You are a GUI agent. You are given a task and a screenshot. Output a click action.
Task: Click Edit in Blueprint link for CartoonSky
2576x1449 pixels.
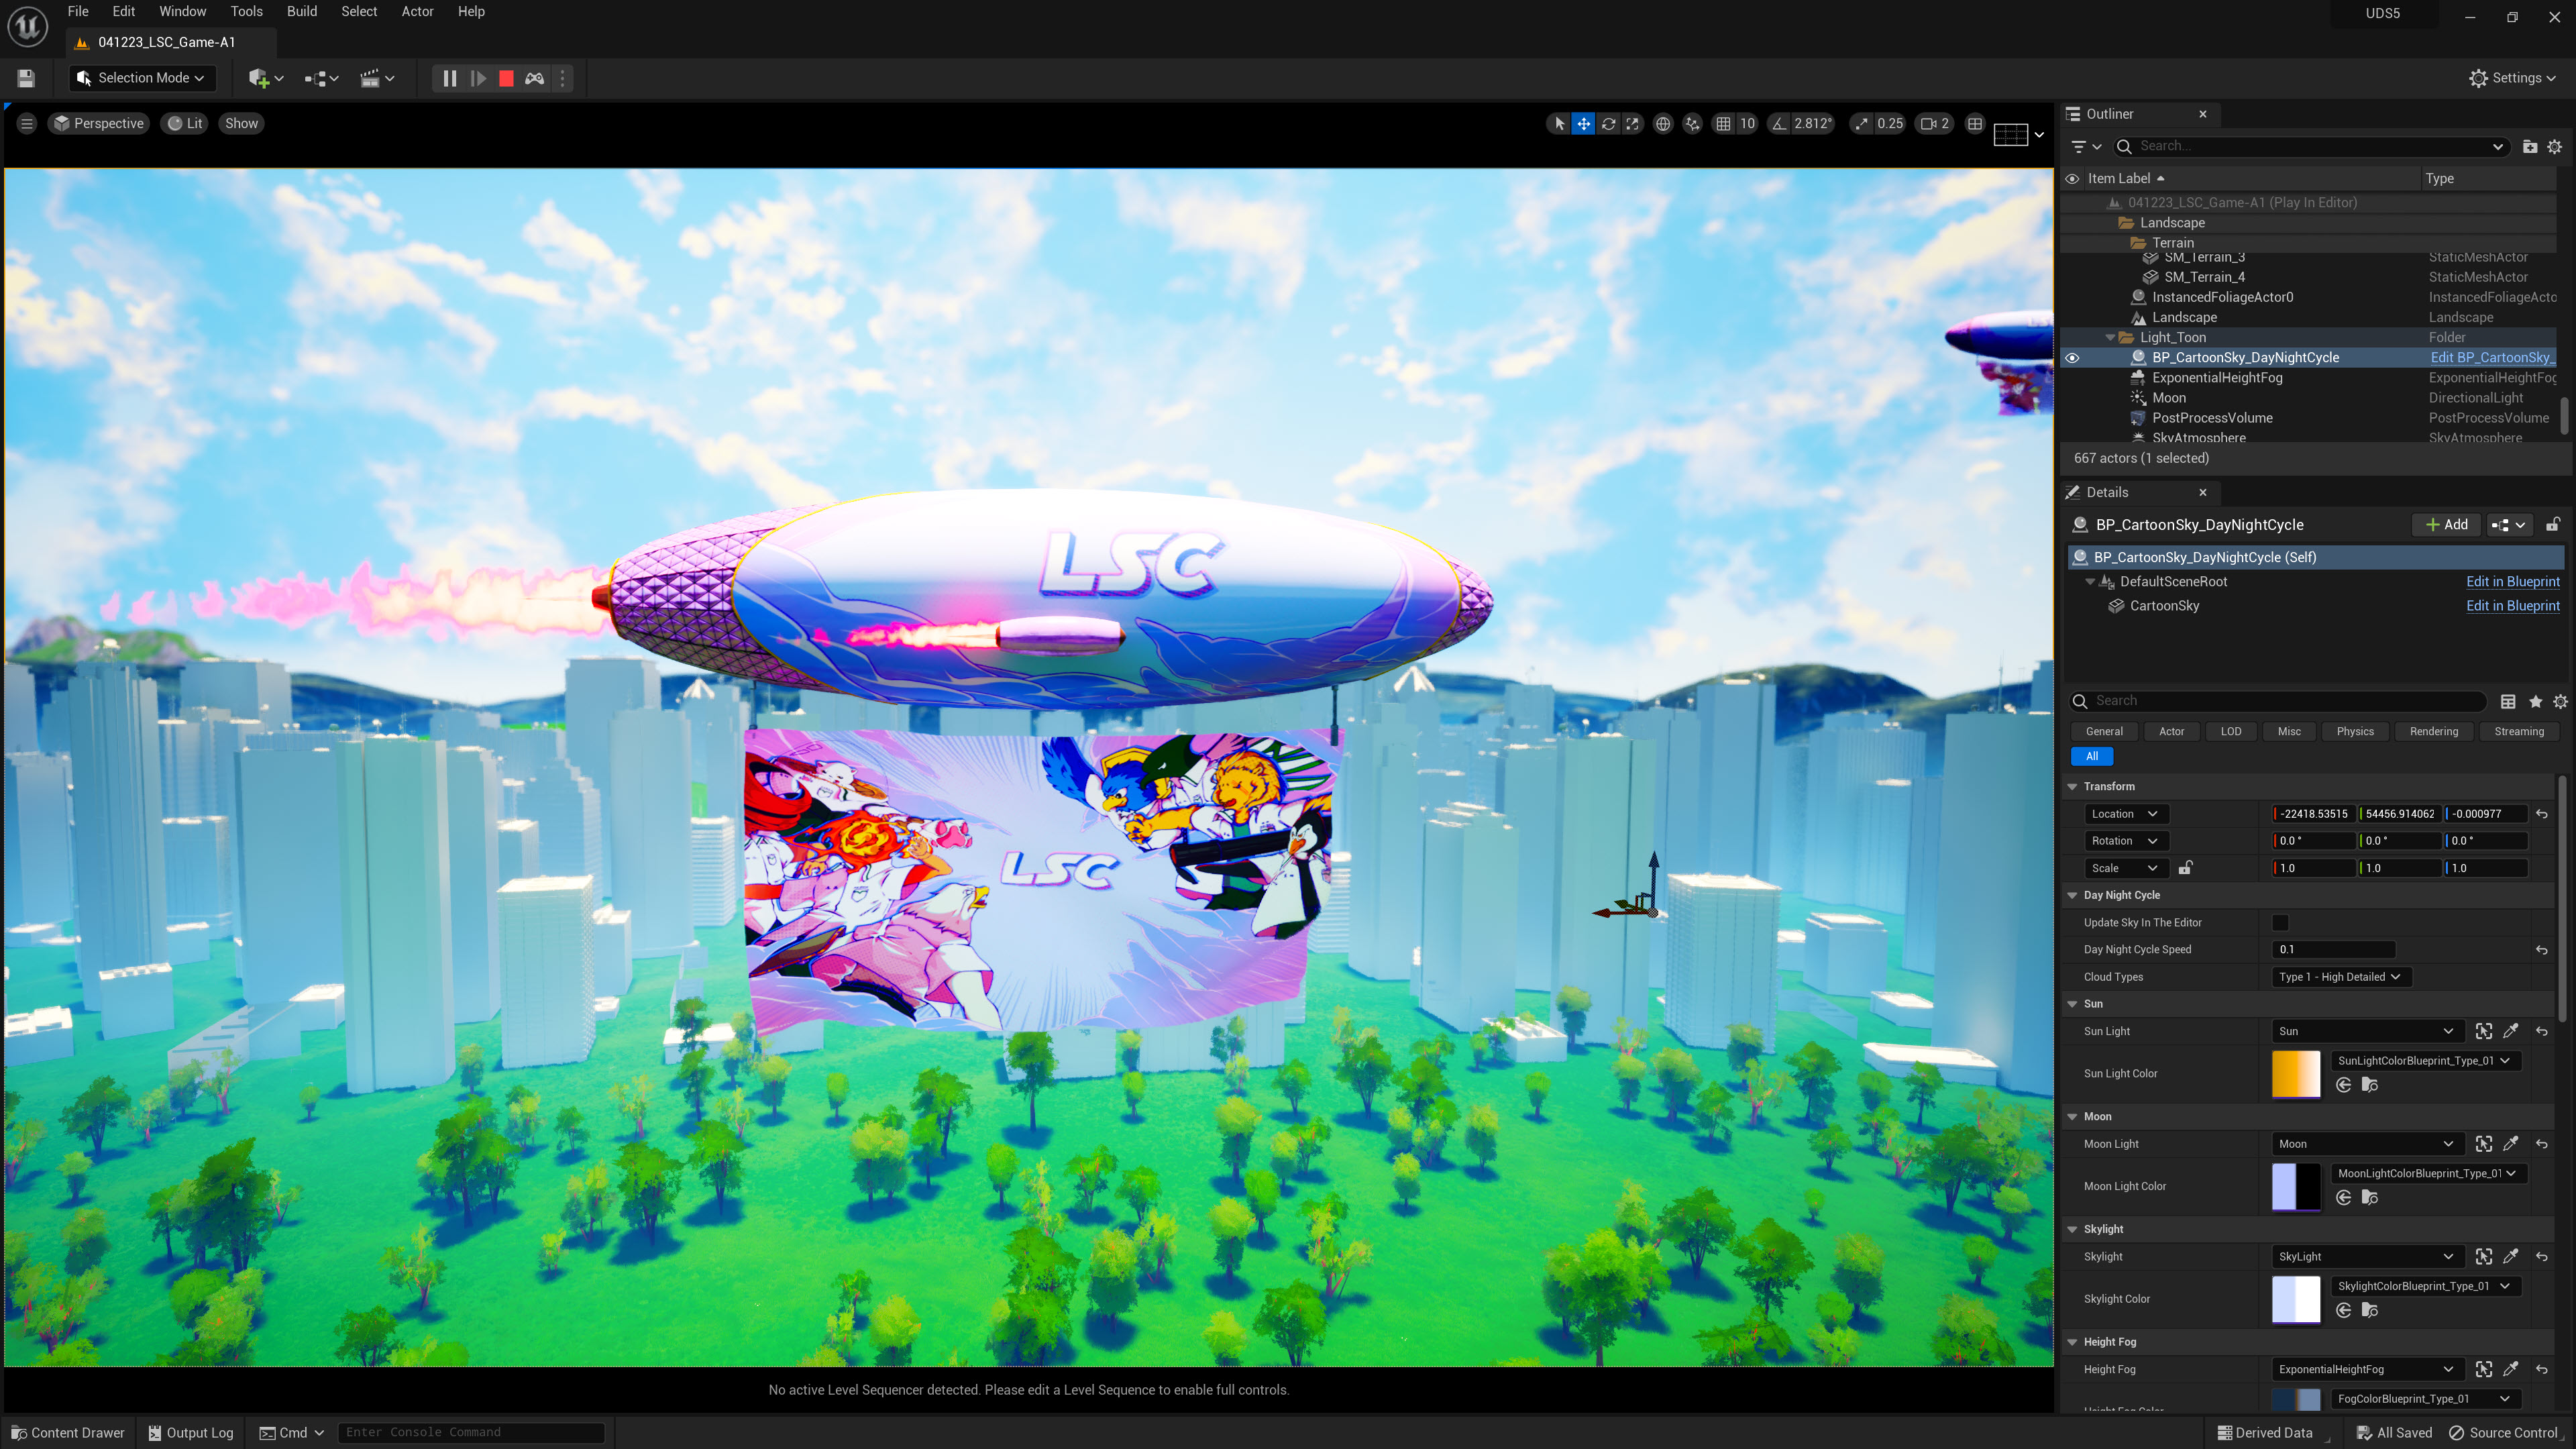[2512, 605]
